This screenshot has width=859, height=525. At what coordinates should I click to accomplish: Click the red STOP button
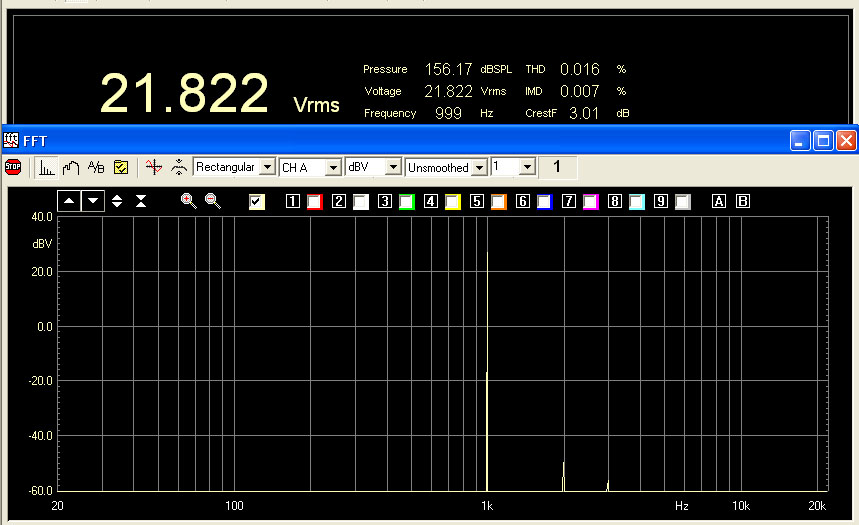[13, 167]
